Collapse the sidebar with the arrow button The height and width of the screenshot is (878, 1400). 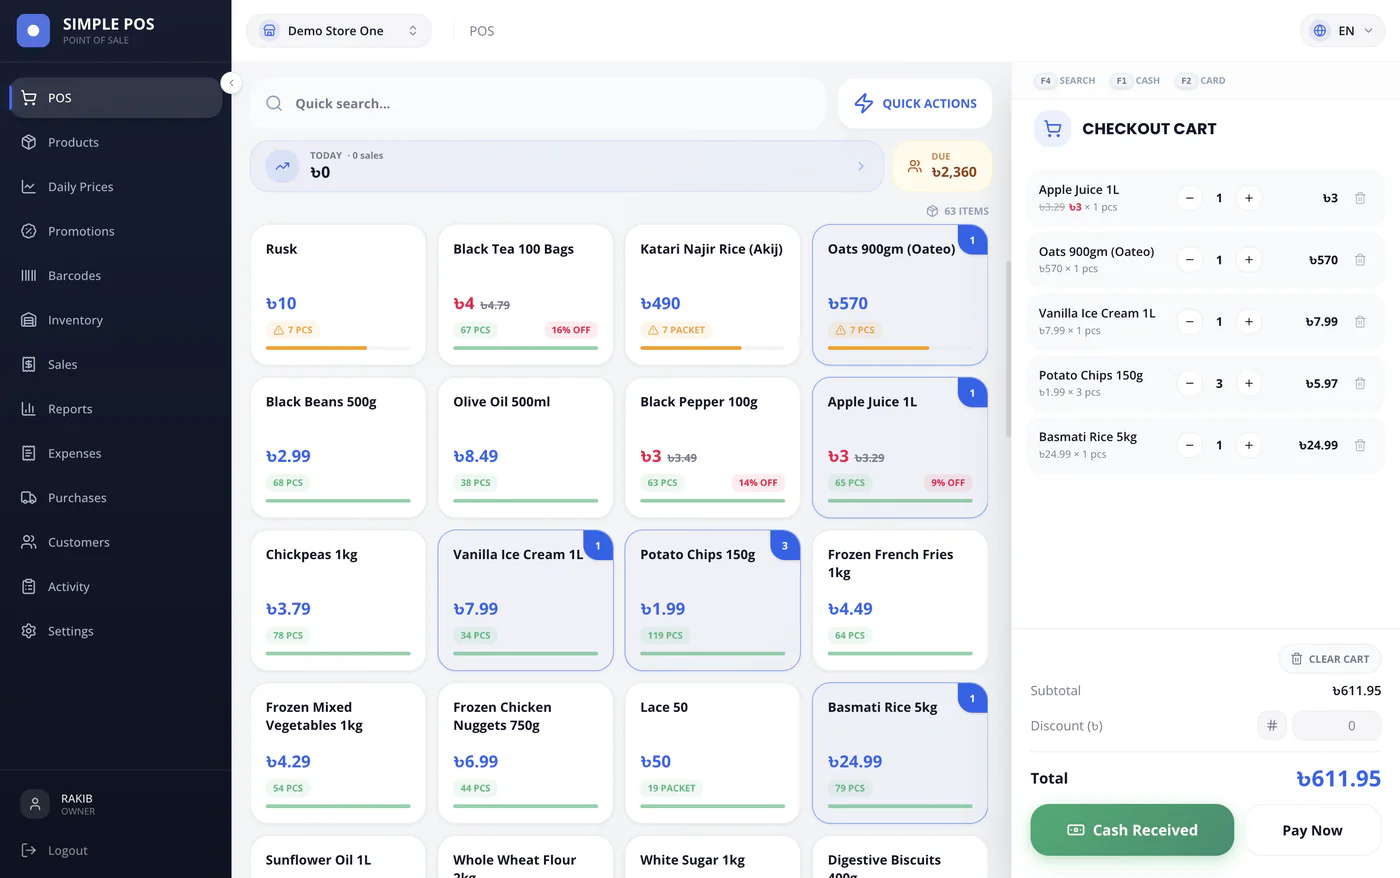coord(231,83)
